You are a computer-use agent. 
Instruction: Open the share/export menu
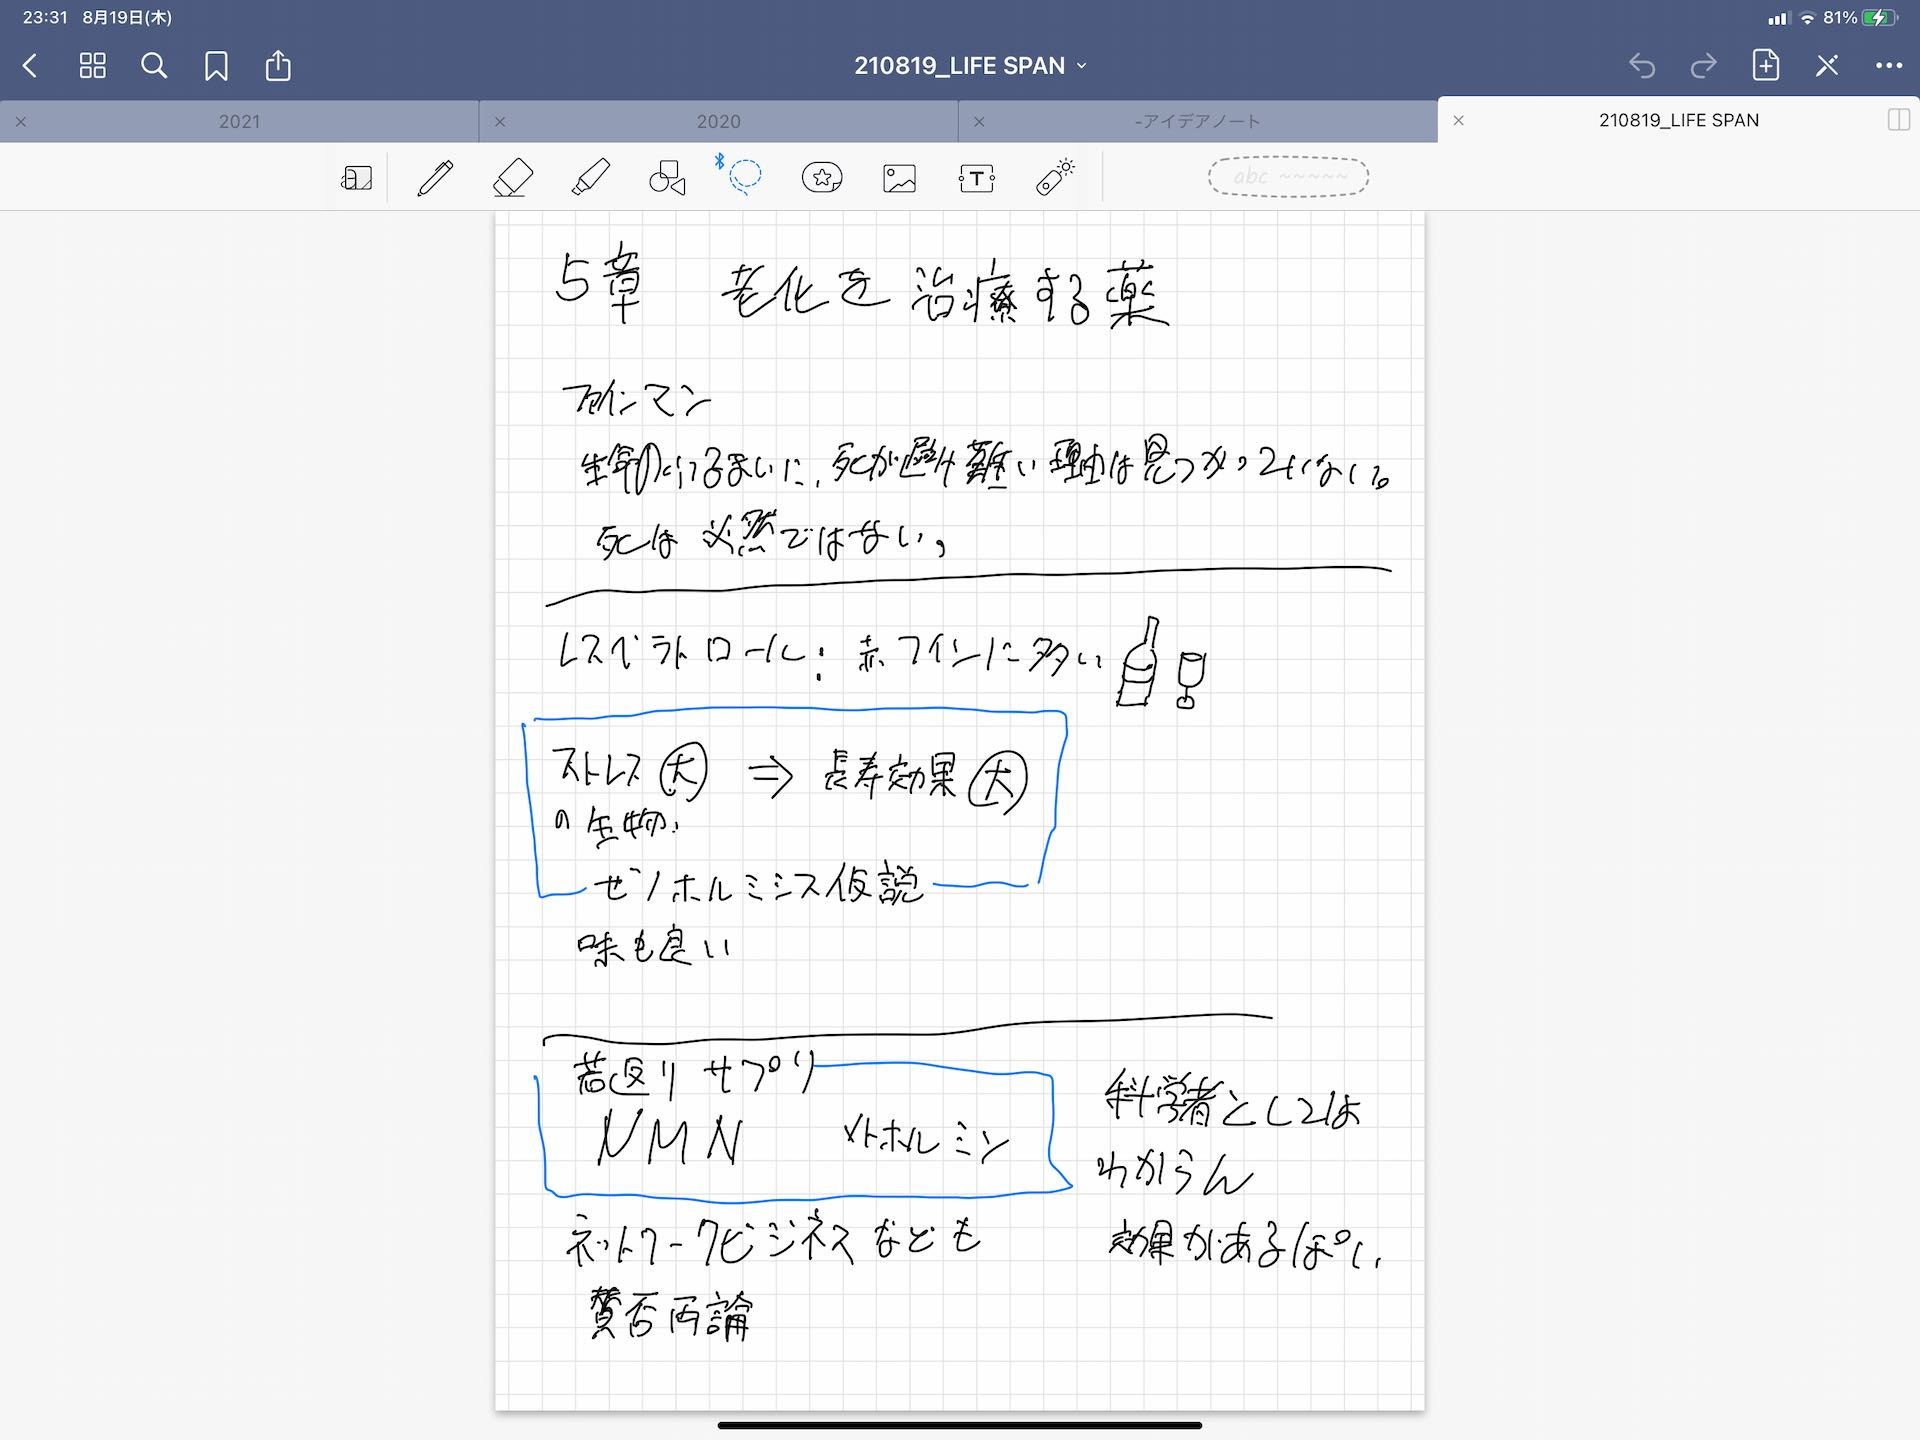278,65
